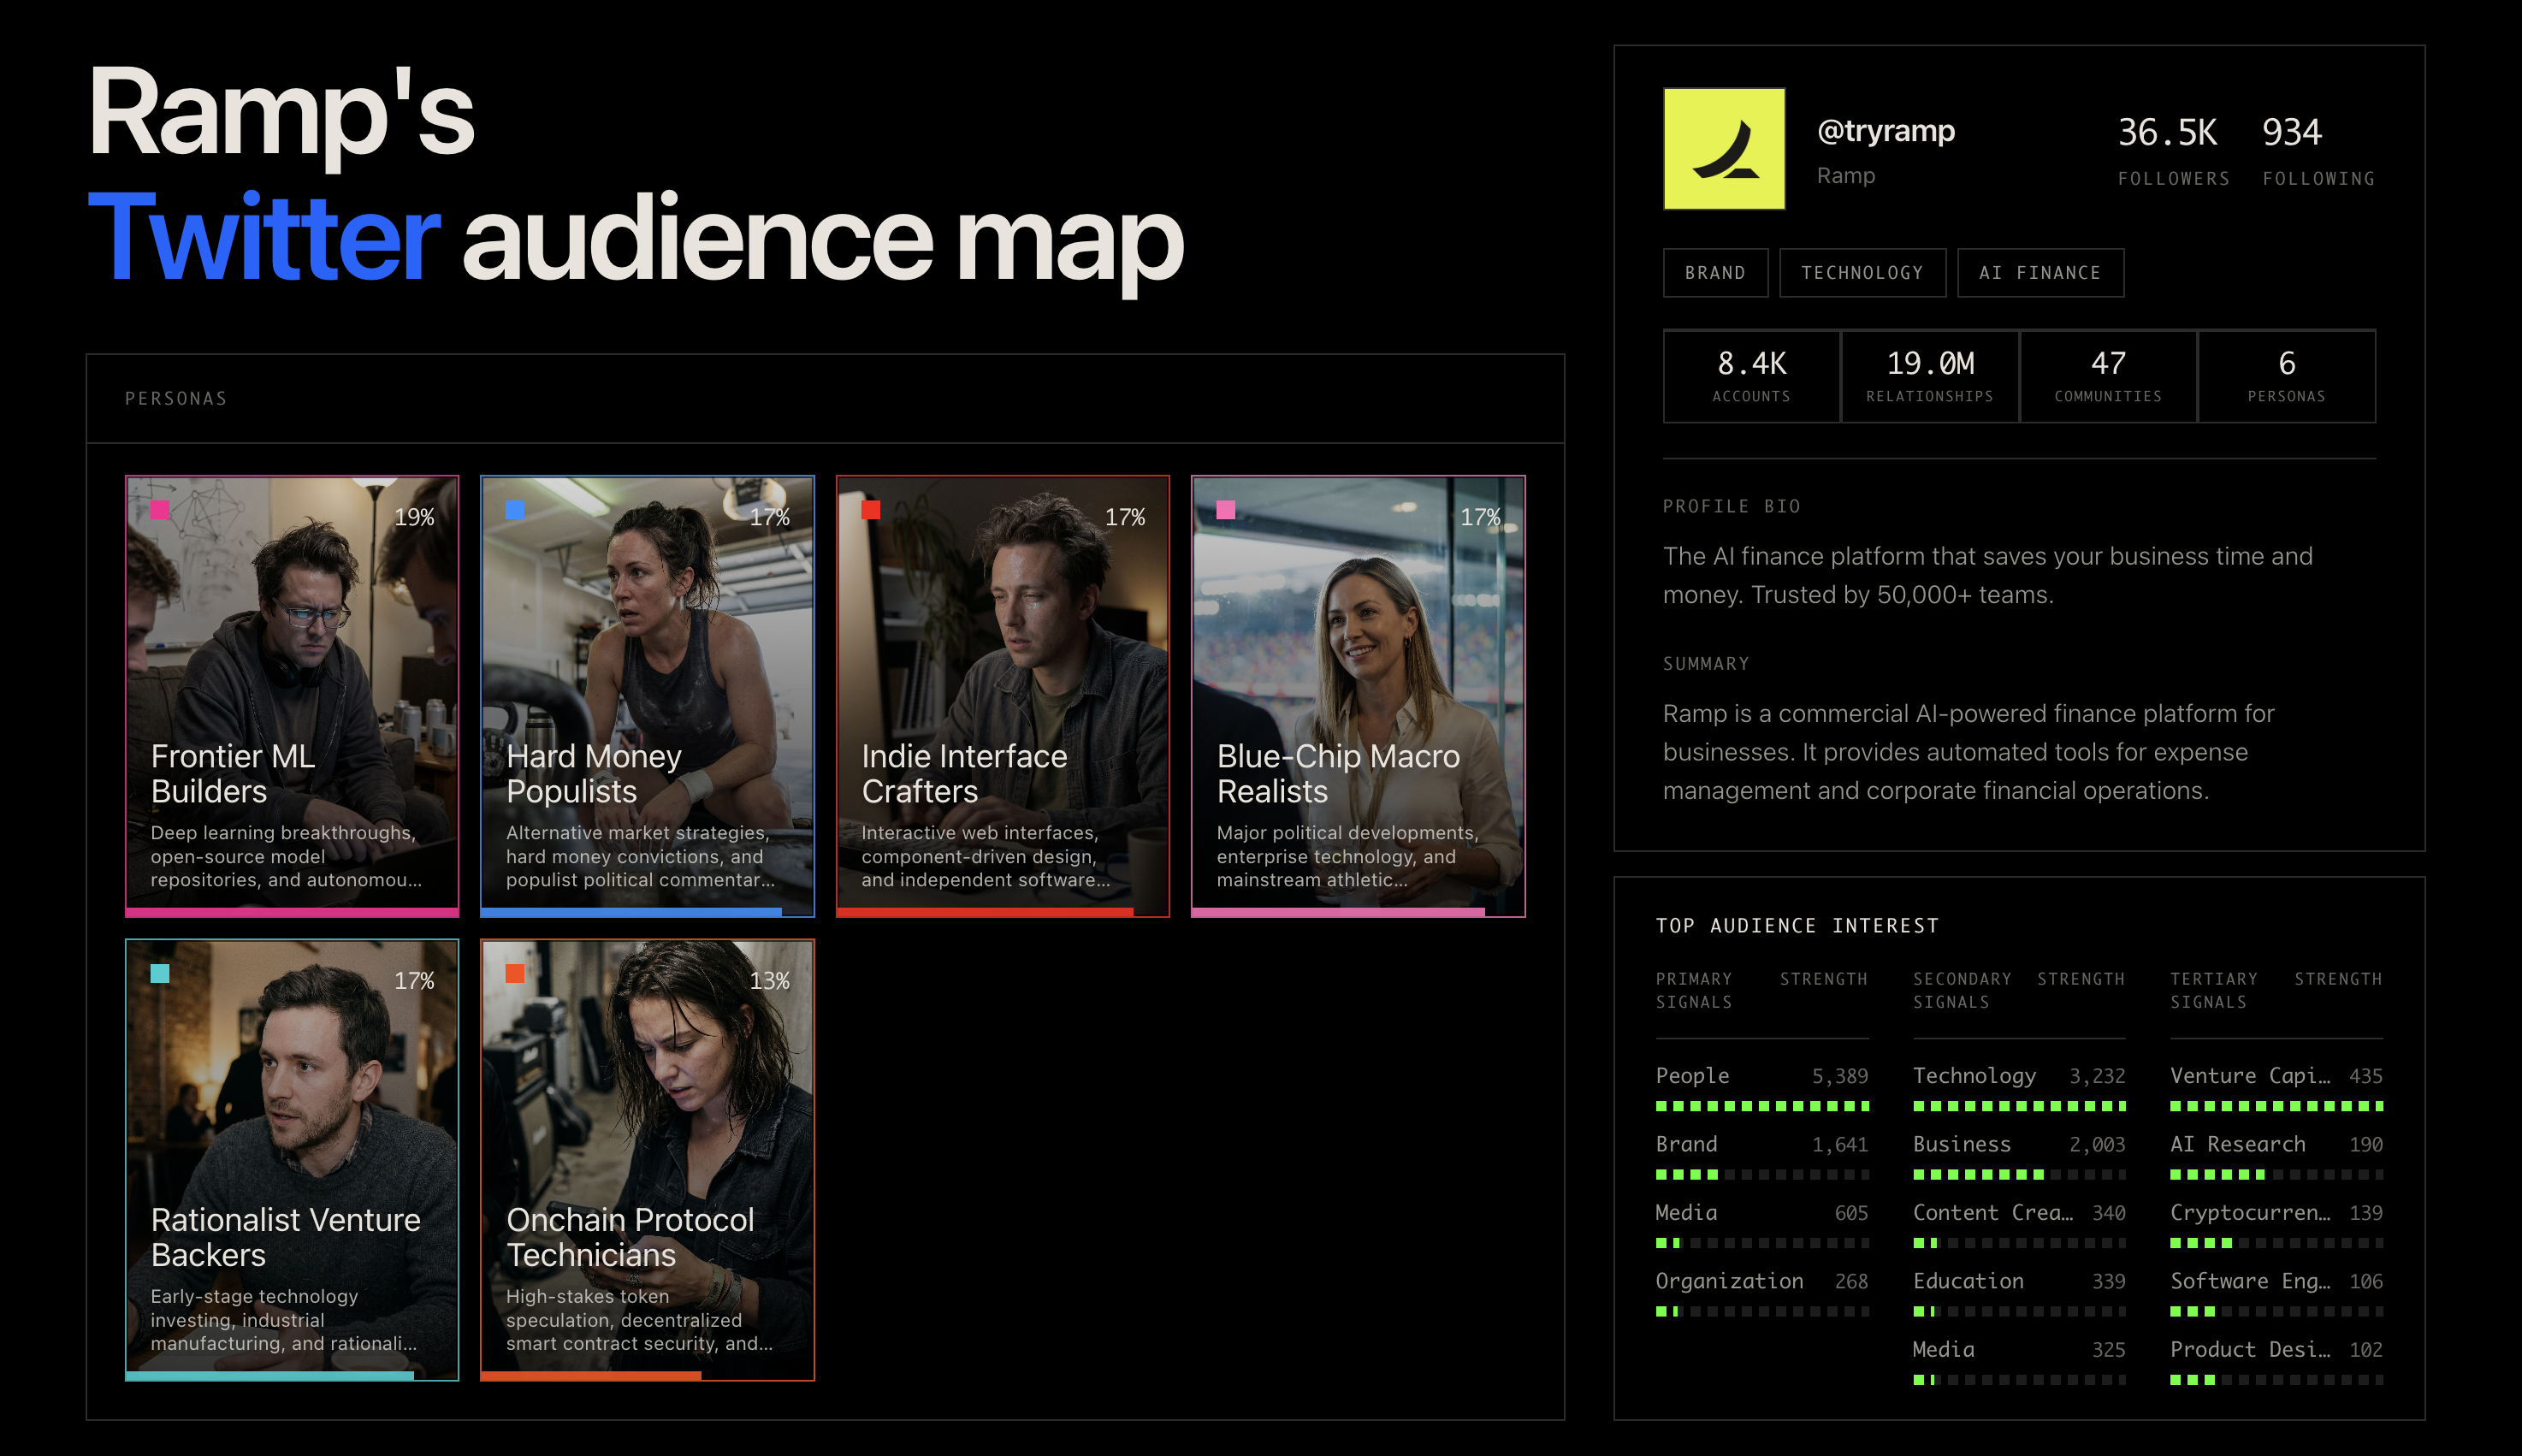Select the Venture Capi… tertiary signal
This screenshot has height=1456, width=2522.
pos(2276,1088)
